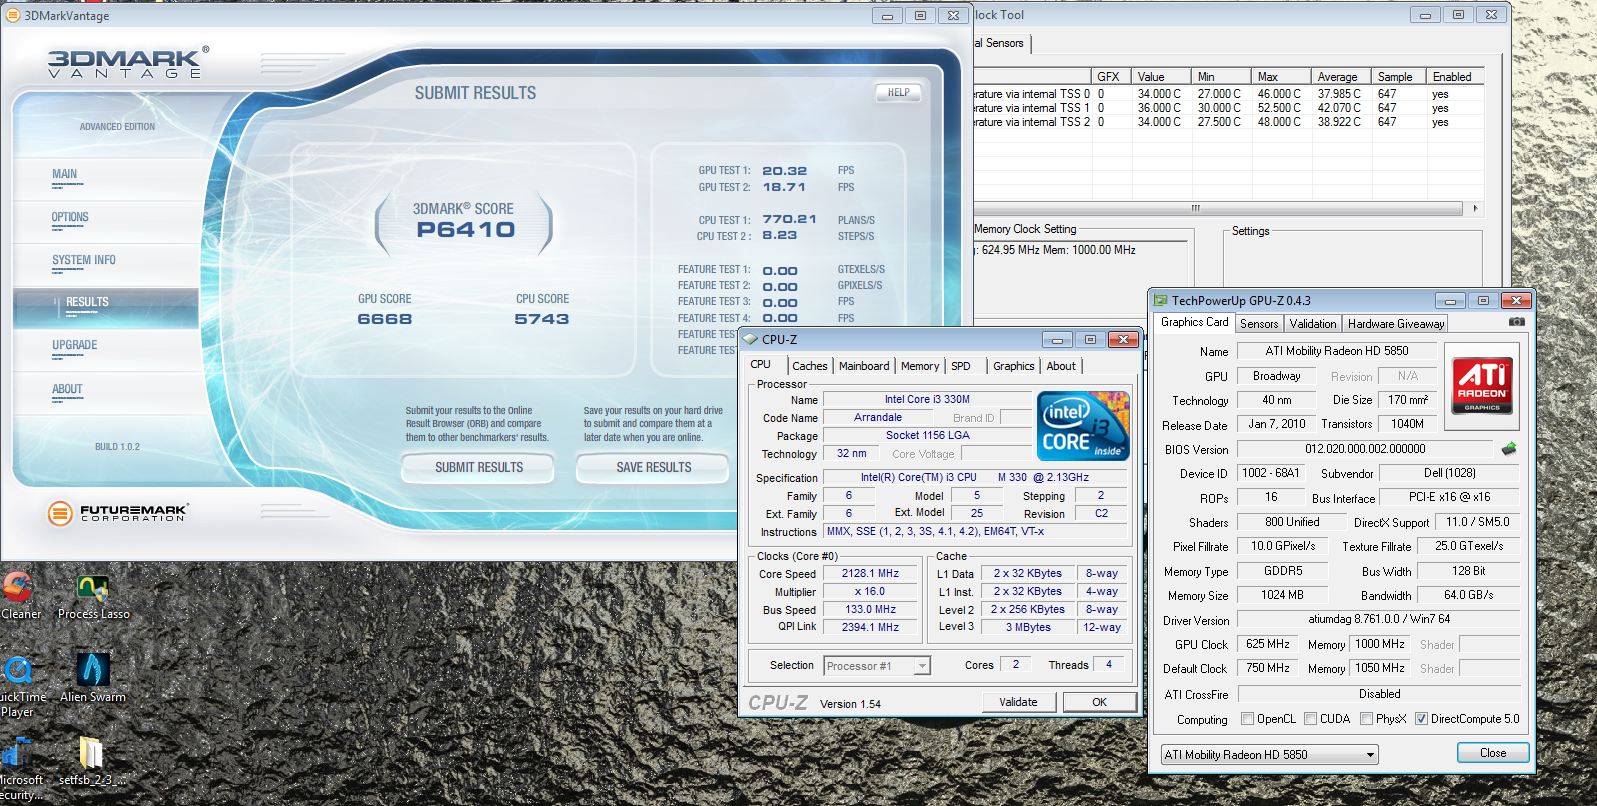Image resolution: width=1597 pixels, height=806 pixels.
Task: Click the Driver Version field in GPU-Z
Action: tap(1378, 620)
